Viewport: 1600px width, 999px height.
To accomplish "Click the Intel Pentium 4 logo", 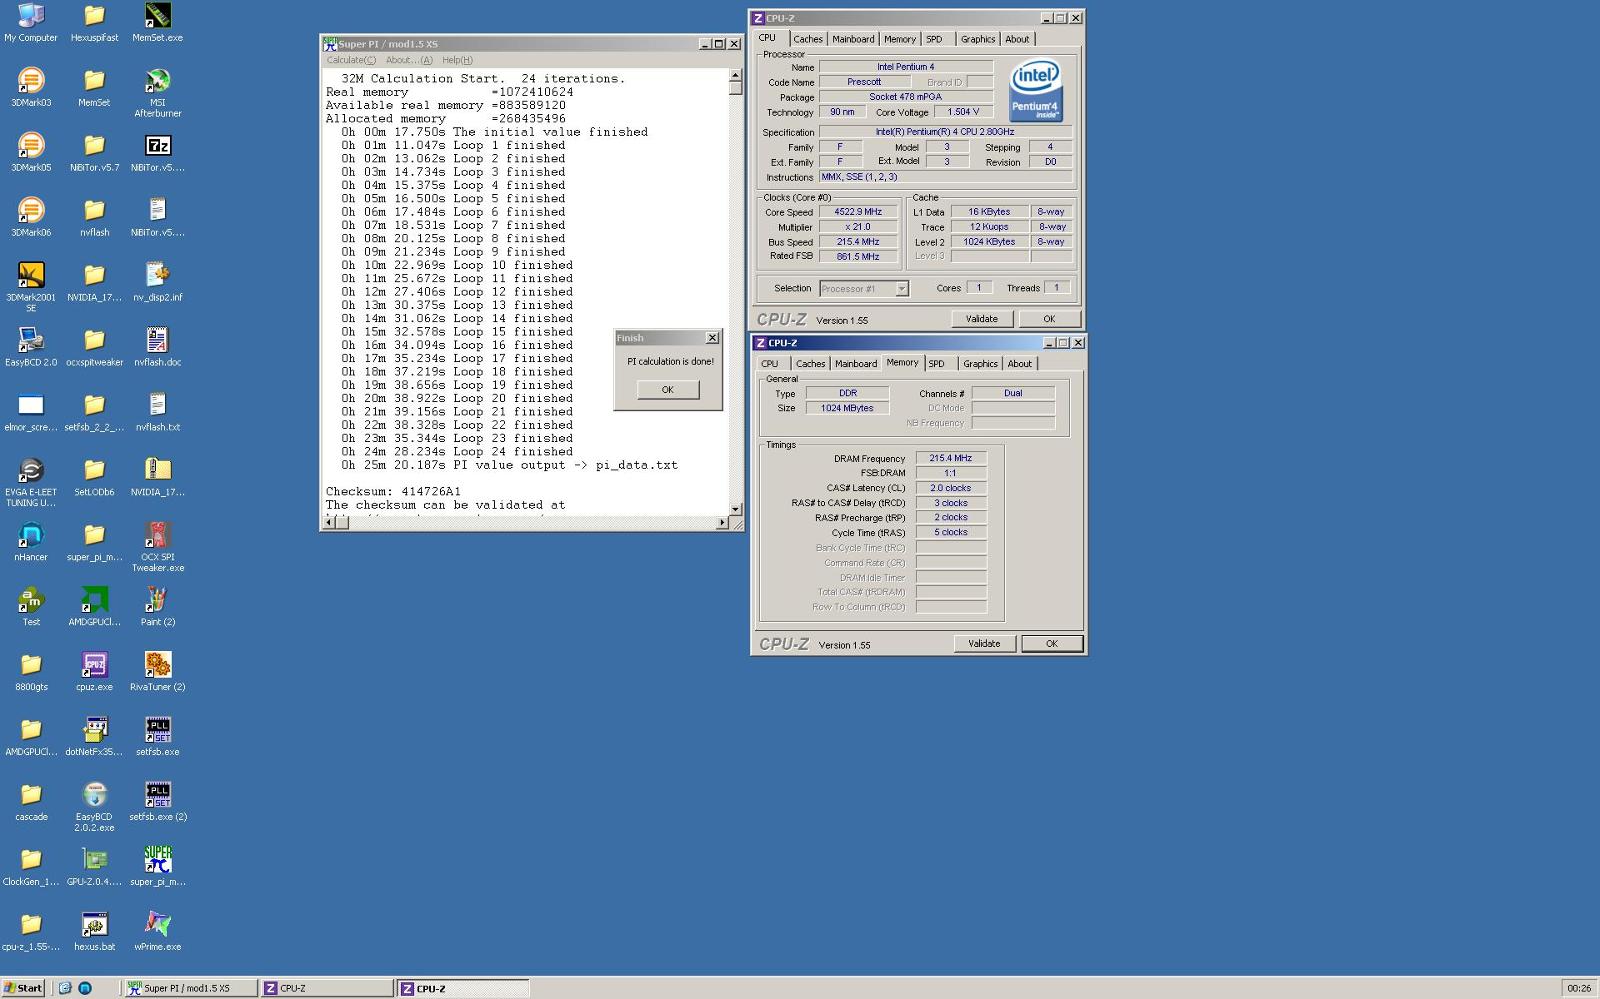I will (x=1036, y=90).
